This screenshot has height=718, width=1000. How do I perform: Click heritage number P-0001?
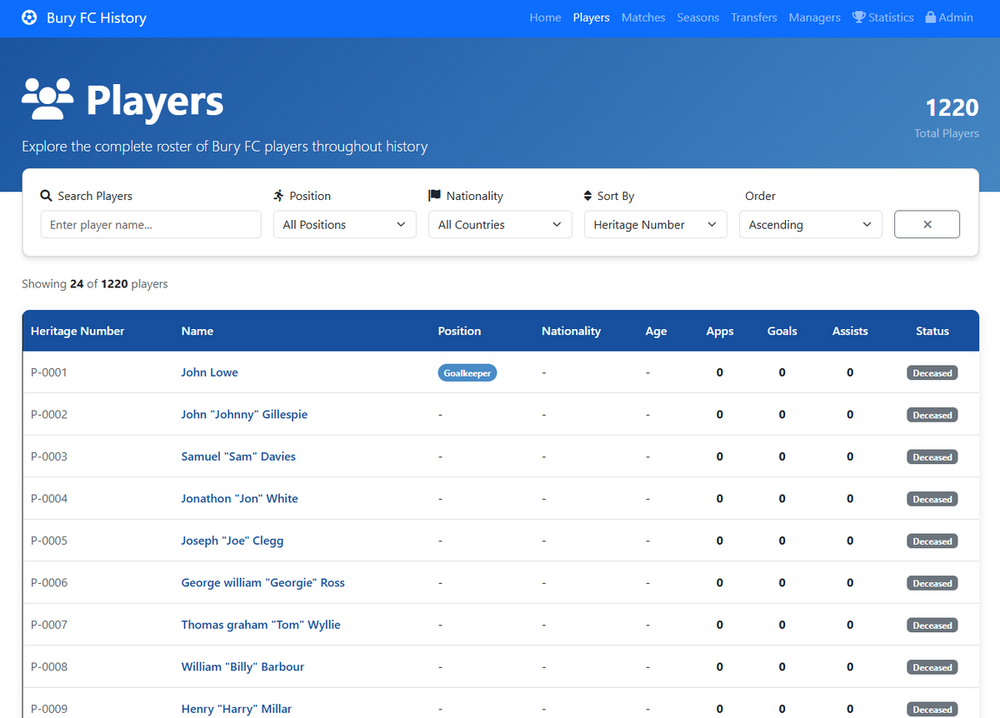point(48,372)
